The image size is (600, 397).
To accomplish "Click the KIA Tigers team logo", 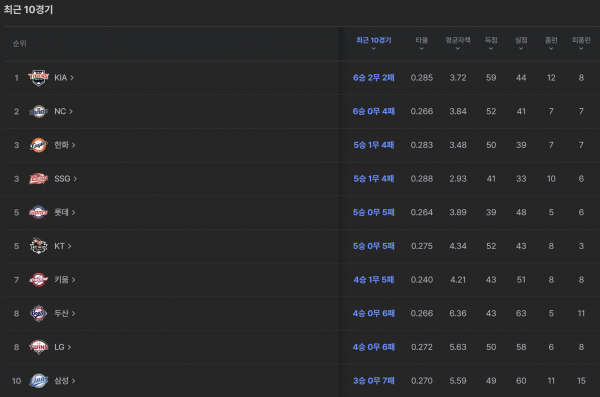I will tap(39, 78).
